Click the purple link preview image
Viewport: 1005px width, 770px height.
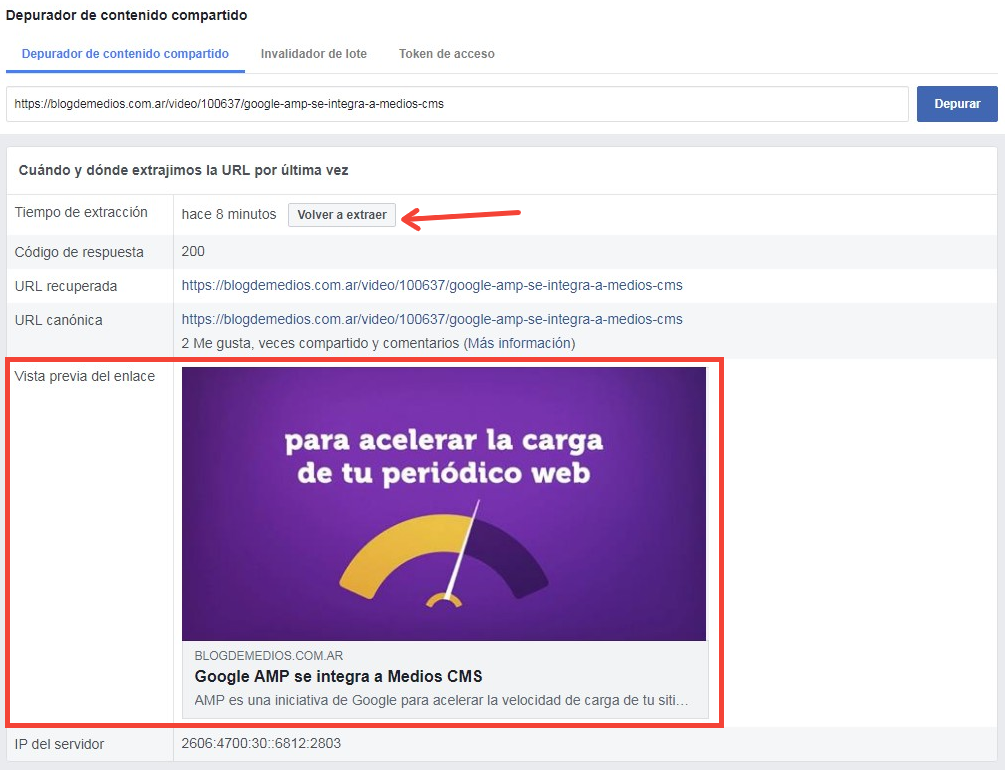point(444,503)
